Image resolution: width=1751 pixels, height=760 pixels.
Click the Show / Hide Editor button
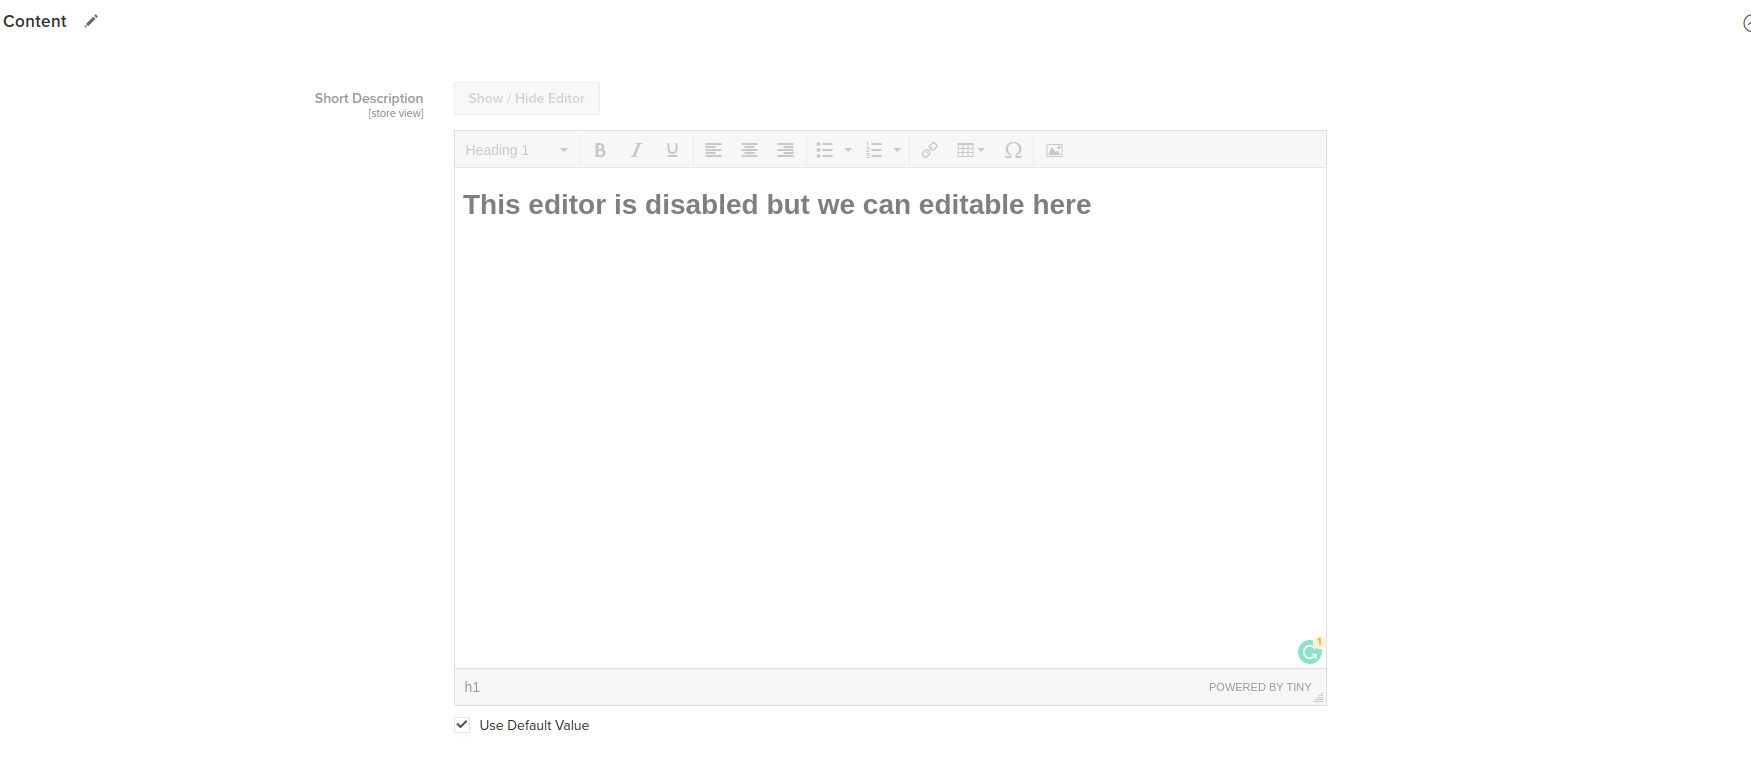tap(527, 98)
